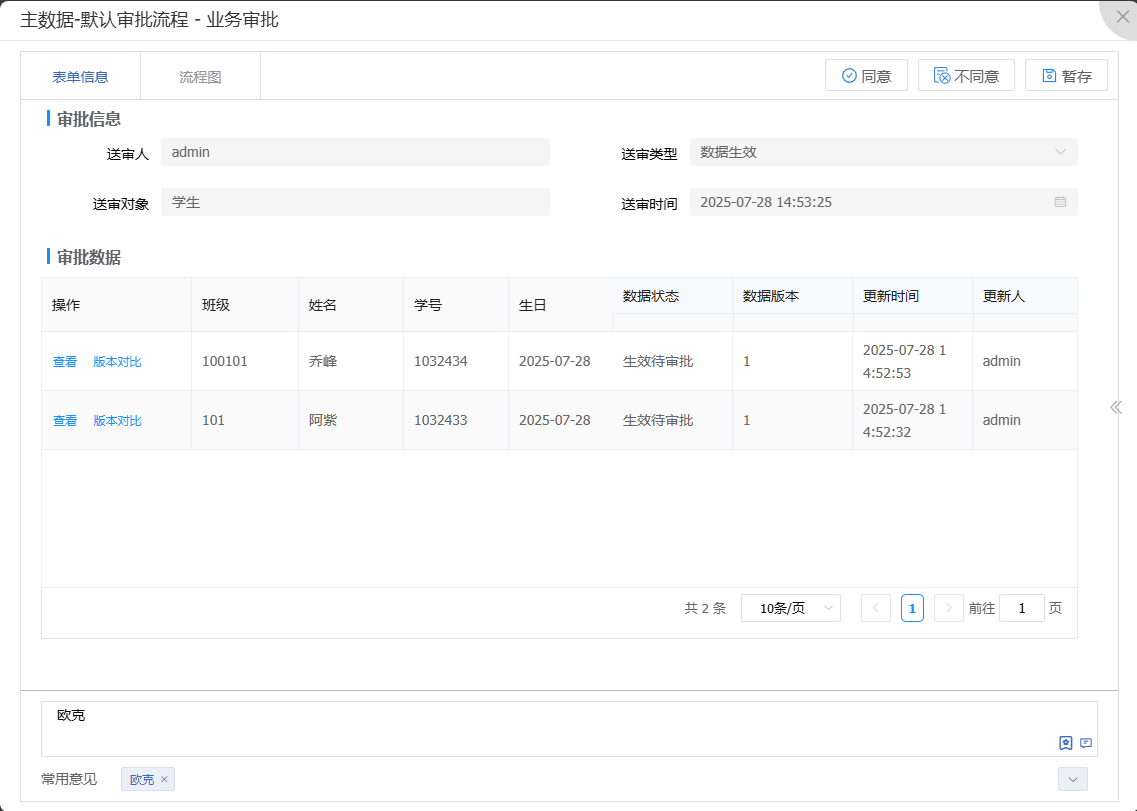Click the bookmark-star icon in the opinion box
The height and width of the screenshot is (811, 1137).
(1066, 743)
